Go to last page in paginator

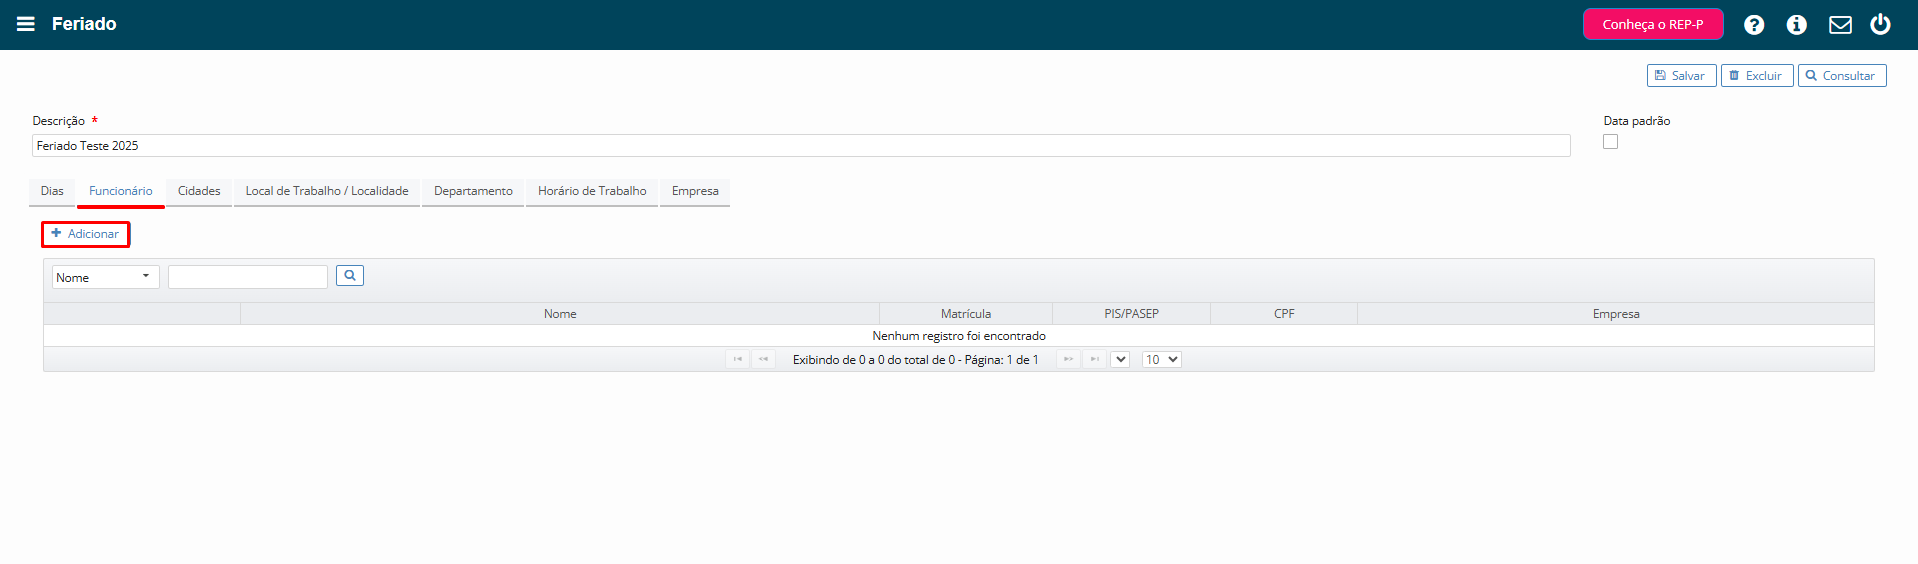pos(1094,359)
